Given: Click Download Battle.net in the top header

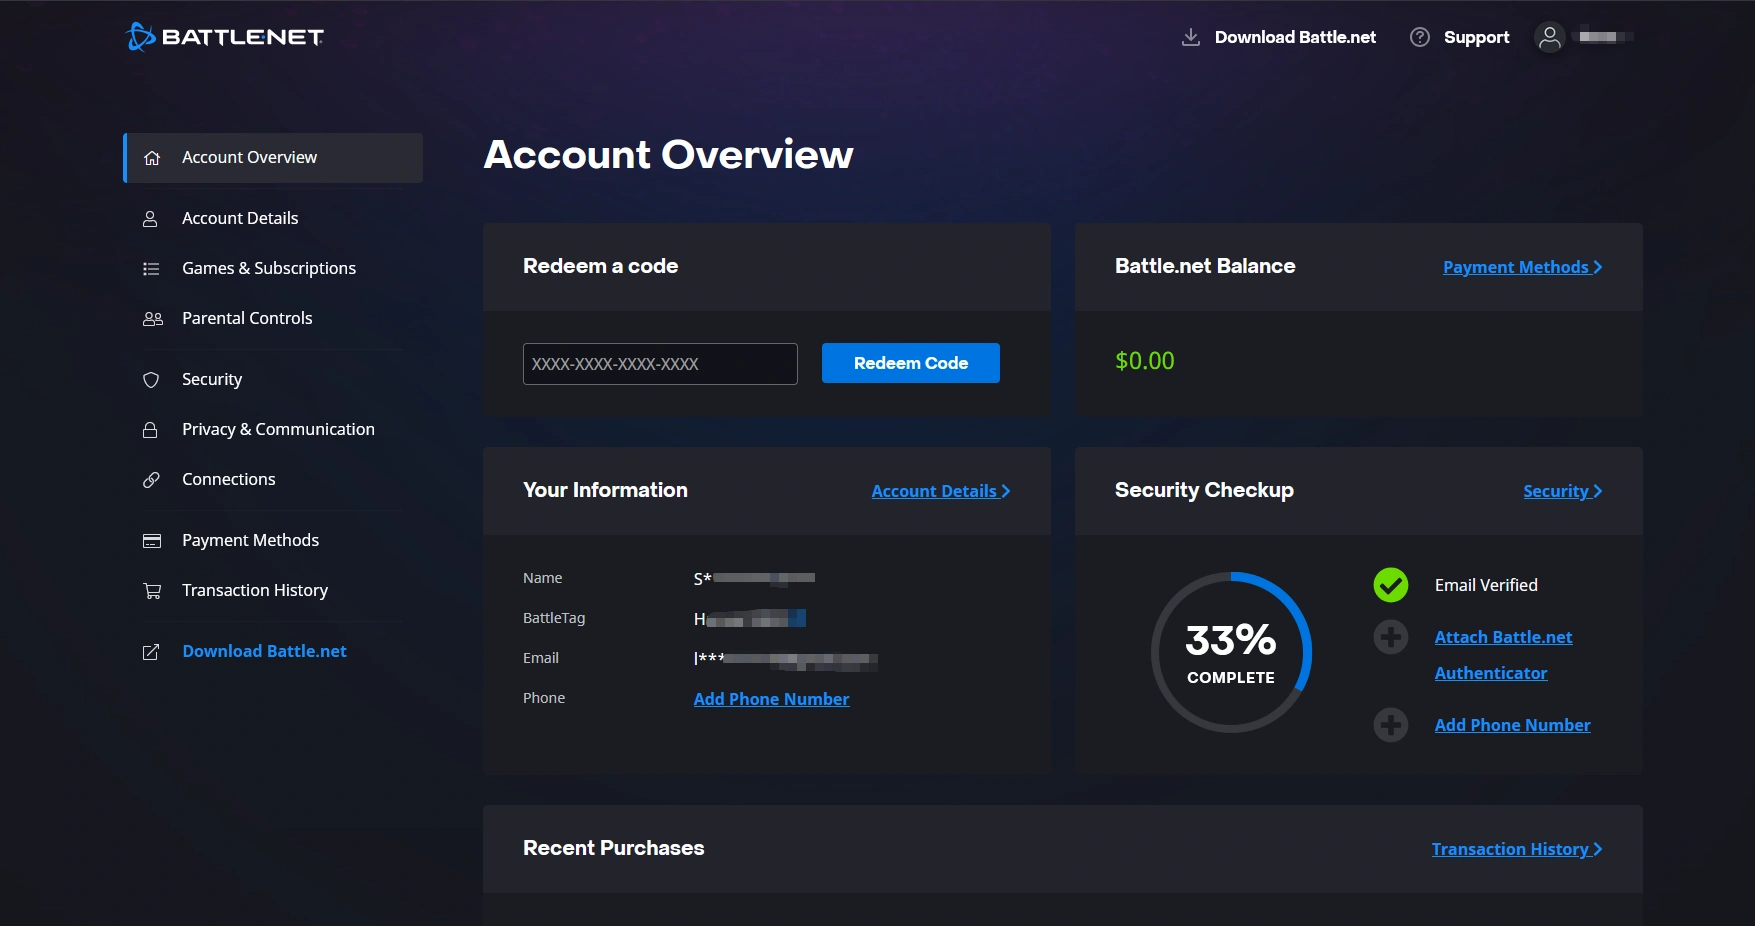Looking at the screenshot, I should click(x=1295, y=37).
